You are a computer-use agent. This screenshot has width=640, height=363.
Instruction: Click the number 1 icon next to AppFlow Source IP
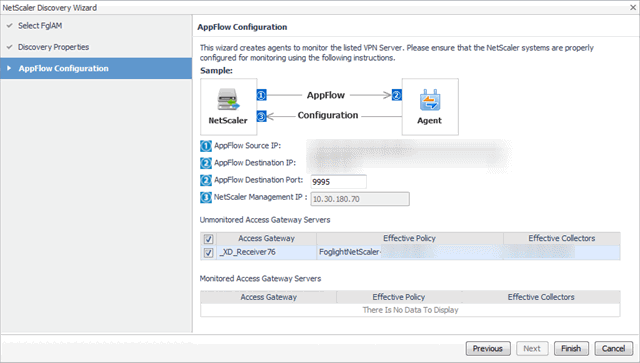pyautogui.click(x=206, y=146)
